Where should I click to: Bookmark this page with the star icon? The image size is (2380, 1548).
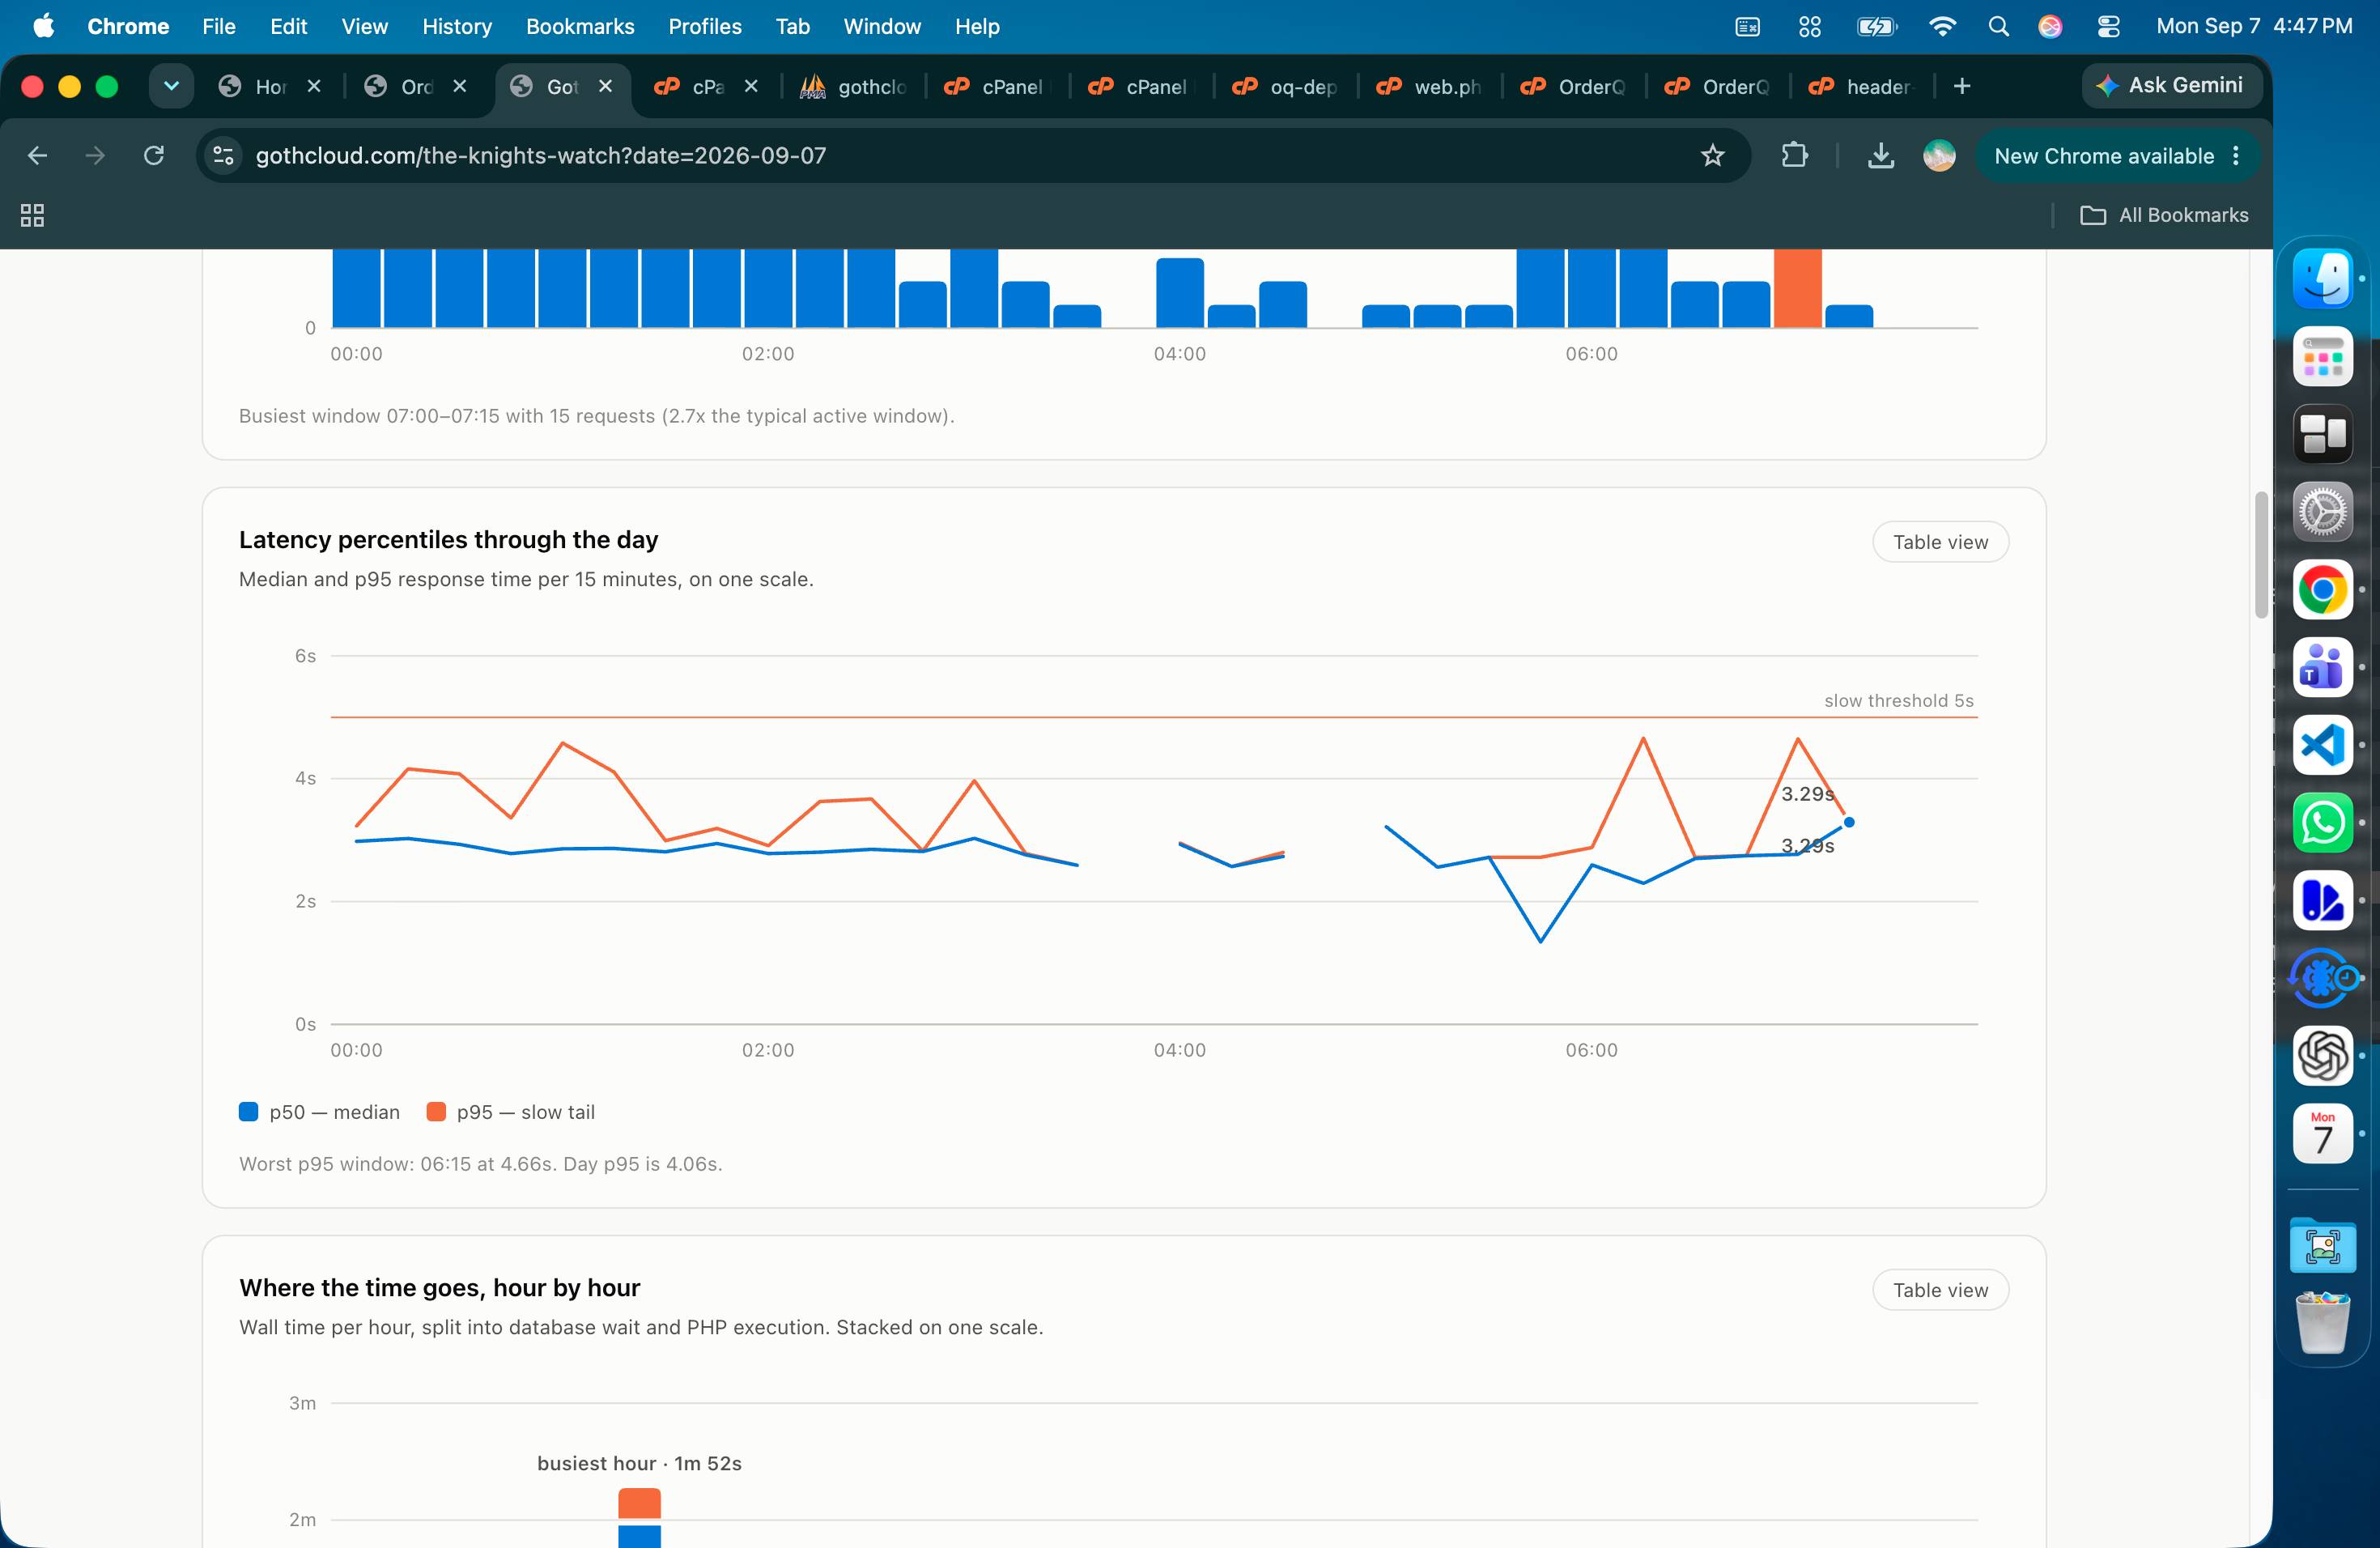click(1712, 156)
